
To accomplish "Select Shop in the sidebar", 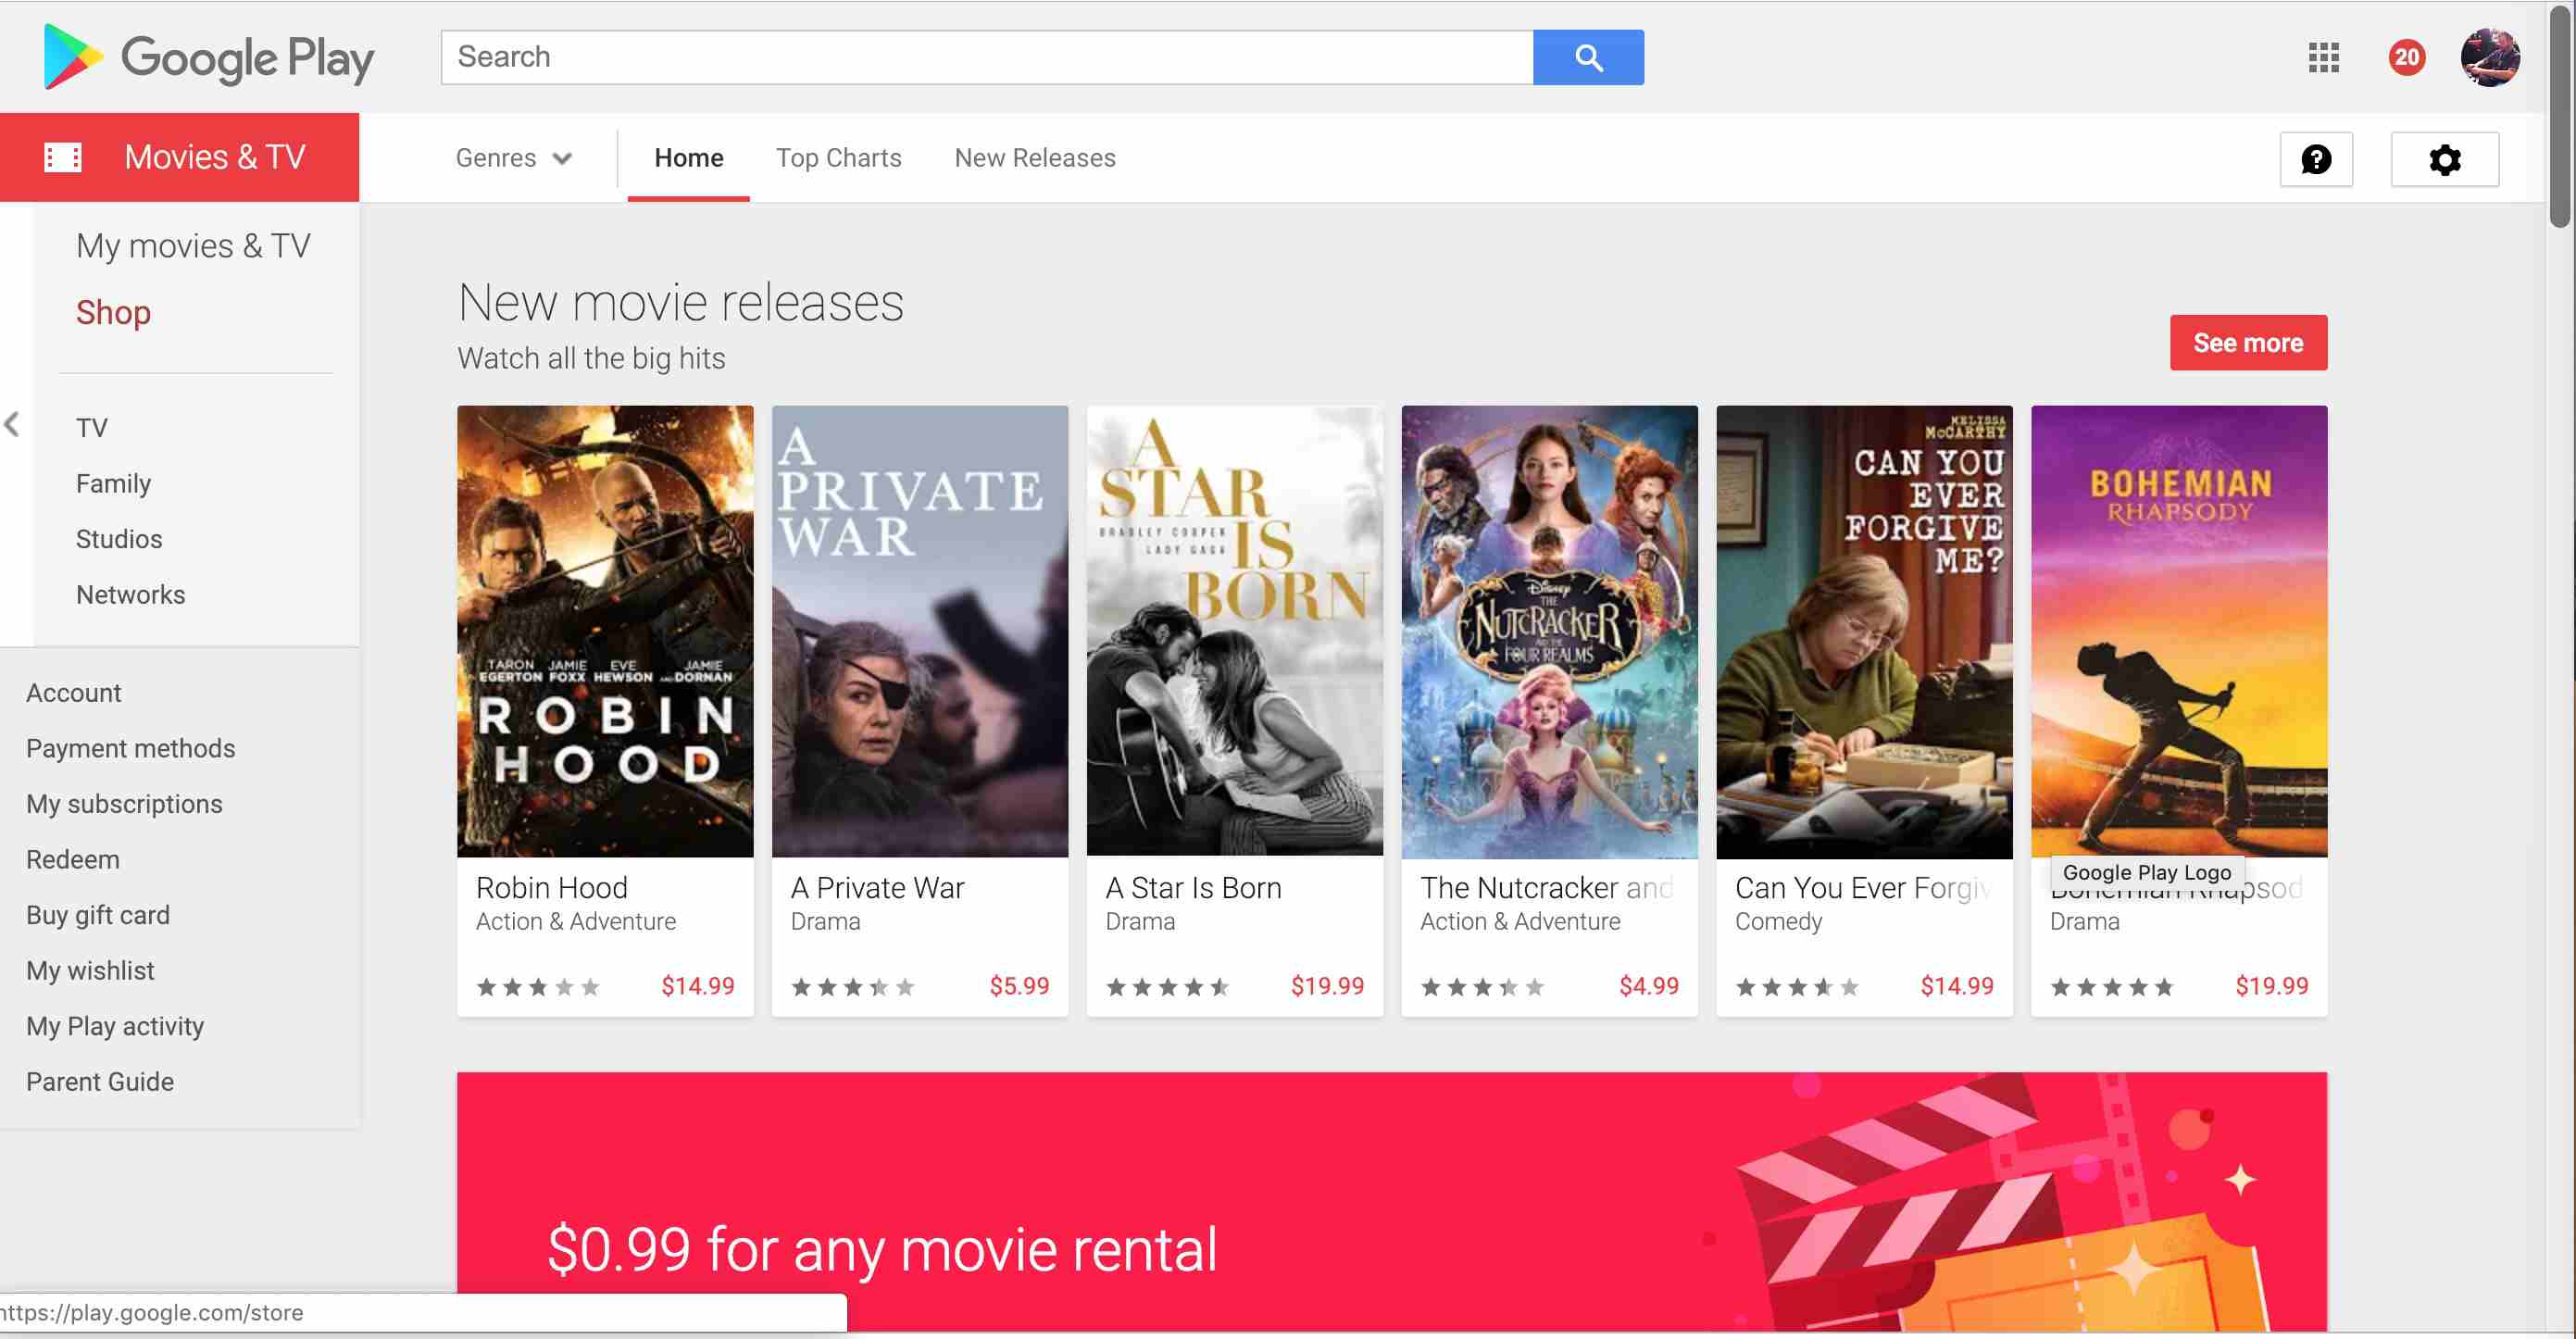I will pos(113,312).
